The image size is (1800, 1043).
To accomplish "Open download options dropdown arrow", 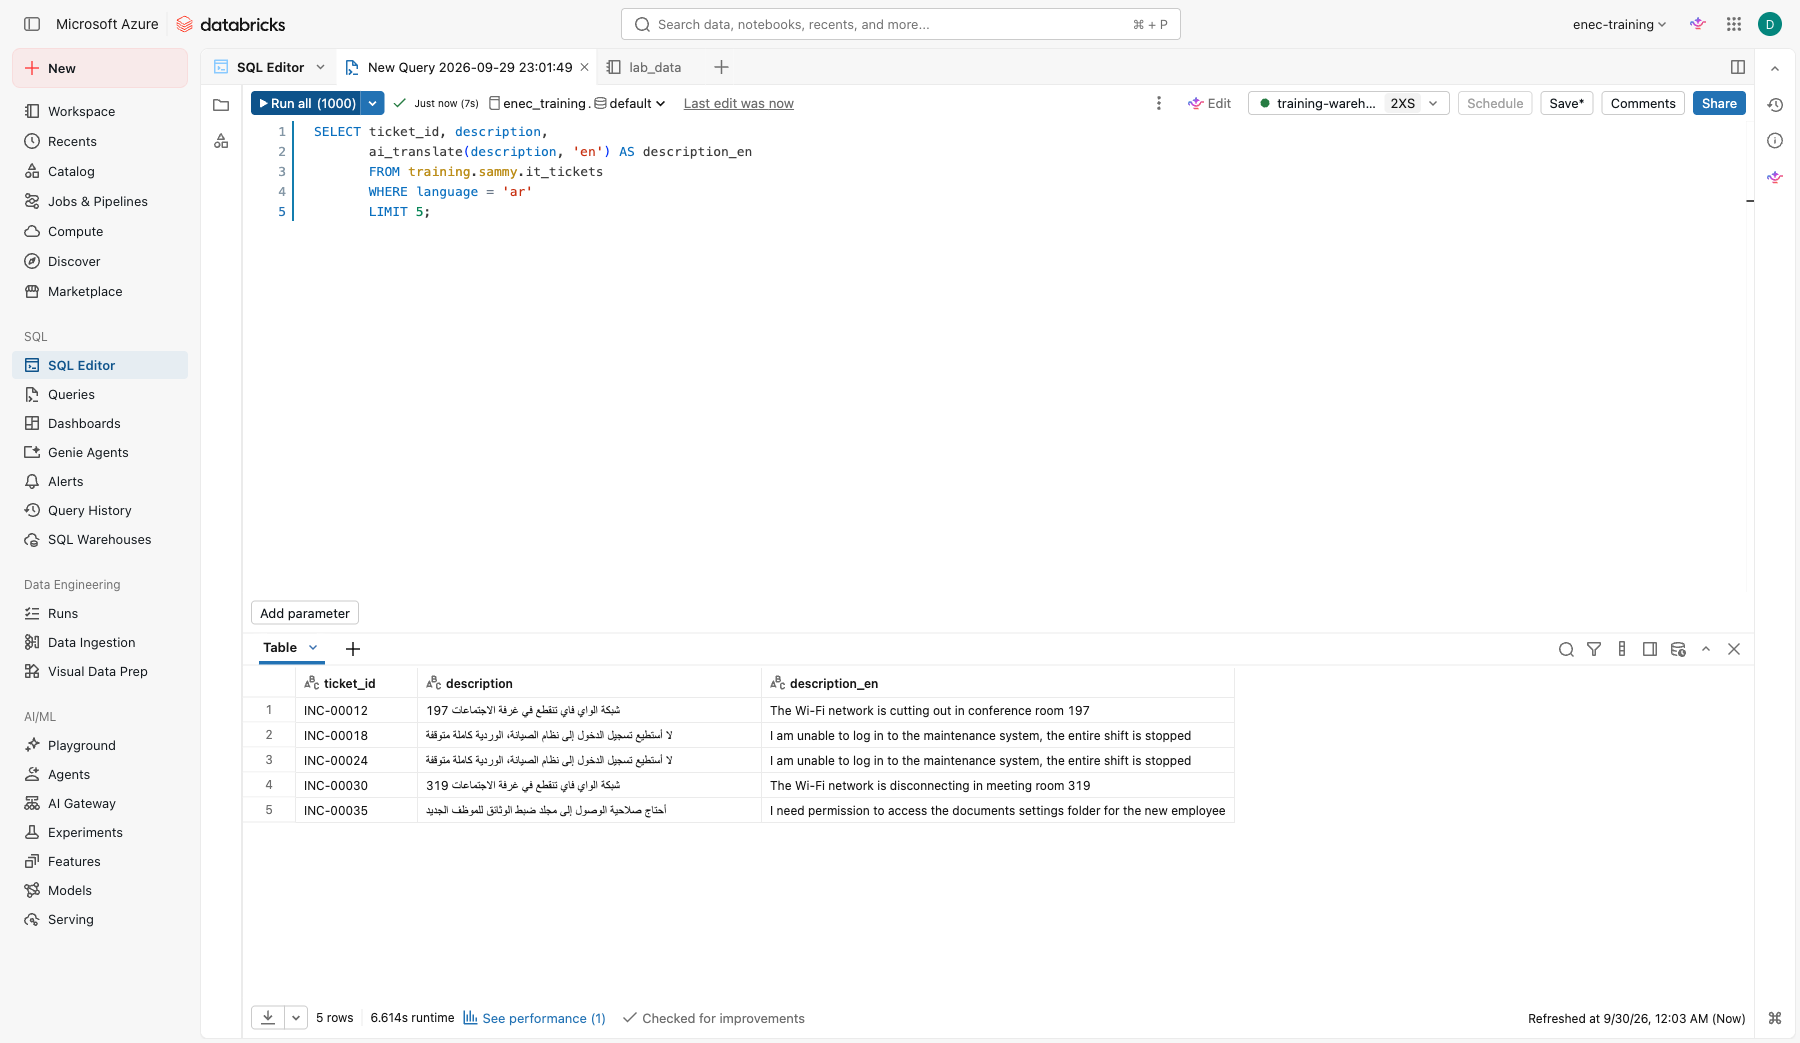I will tap(296, 1018).
